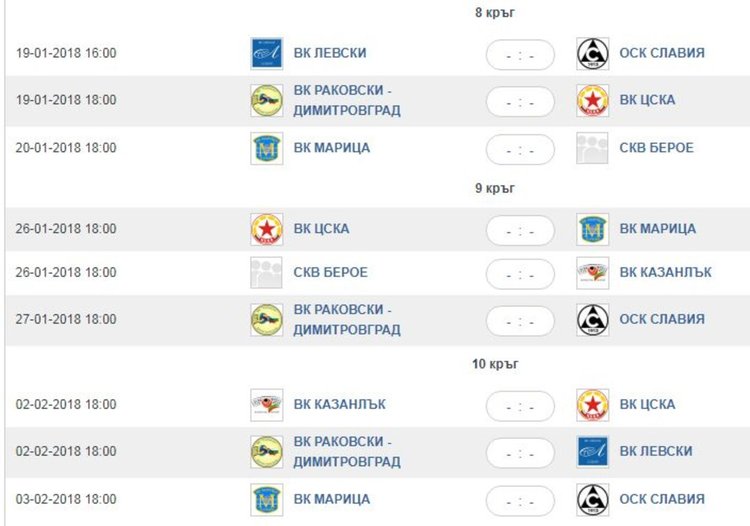The height and width of the screenshot is (526, 750).
Task: Click the score box for Левски vs Славия
Action: [x=520, y=55]
